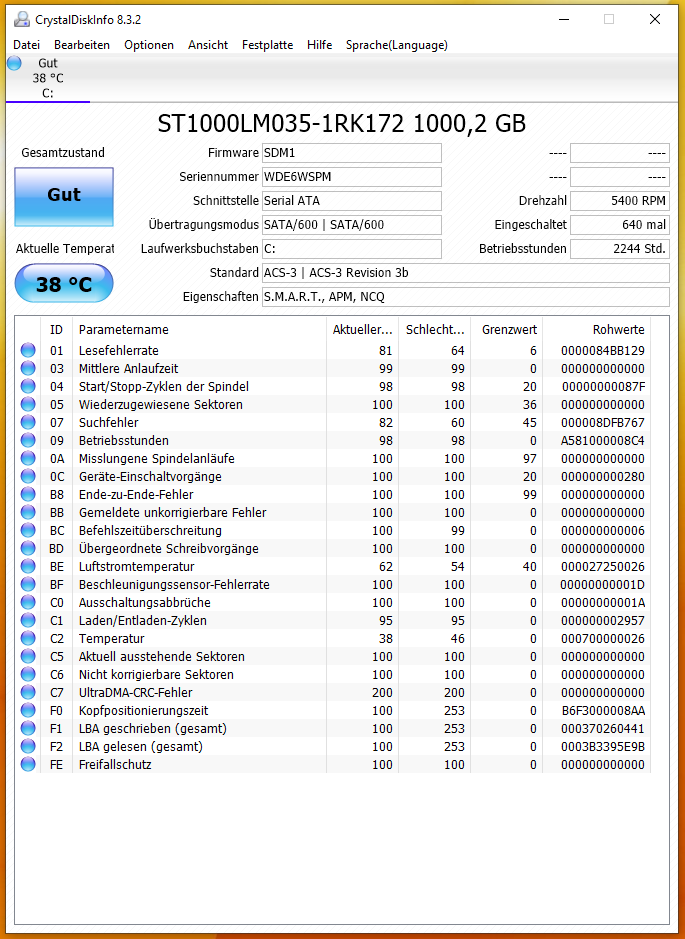Image resolution: width=685 pixels, height=939 pixels.
Task: Click the Übertragungsmodus field SATA/600
Action: (352, 225)
